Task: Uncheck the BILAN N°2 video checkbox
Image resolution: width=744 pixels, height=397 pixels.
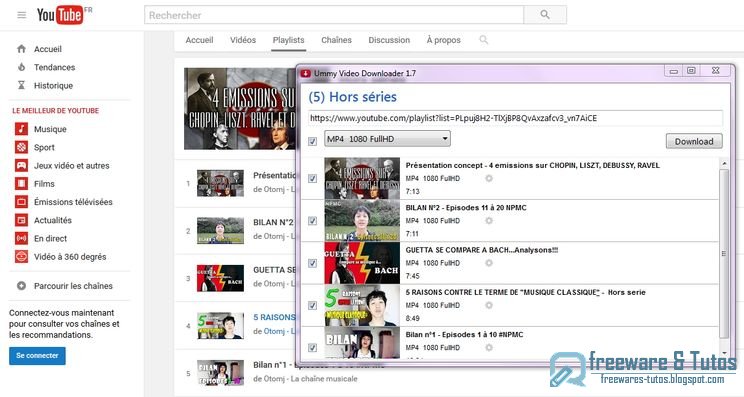Action: pos(312,221)
